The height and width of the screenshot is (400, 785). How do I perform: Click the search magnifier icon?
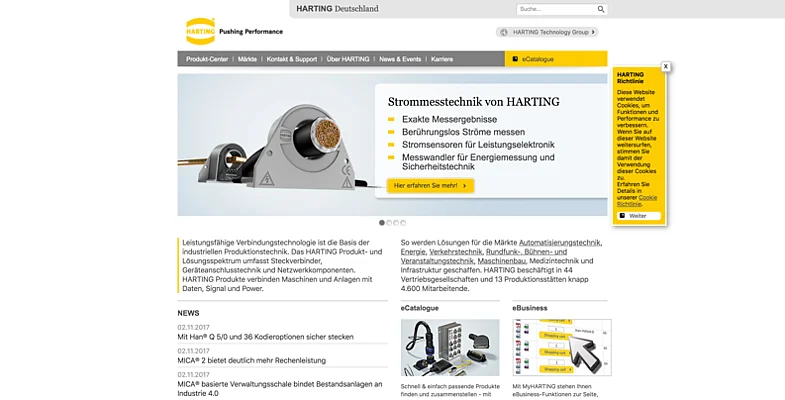point(601,9)
